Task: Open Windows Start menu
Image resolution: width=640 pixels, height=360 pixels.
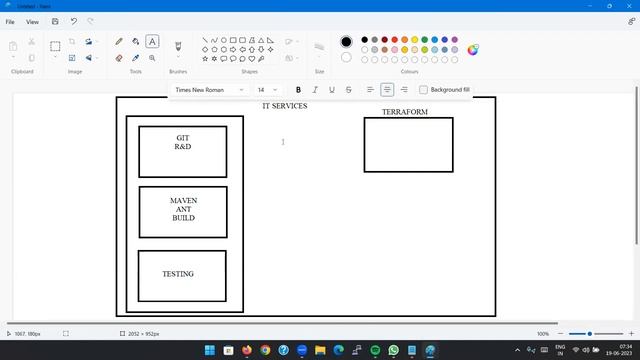Action: (210, 350)
